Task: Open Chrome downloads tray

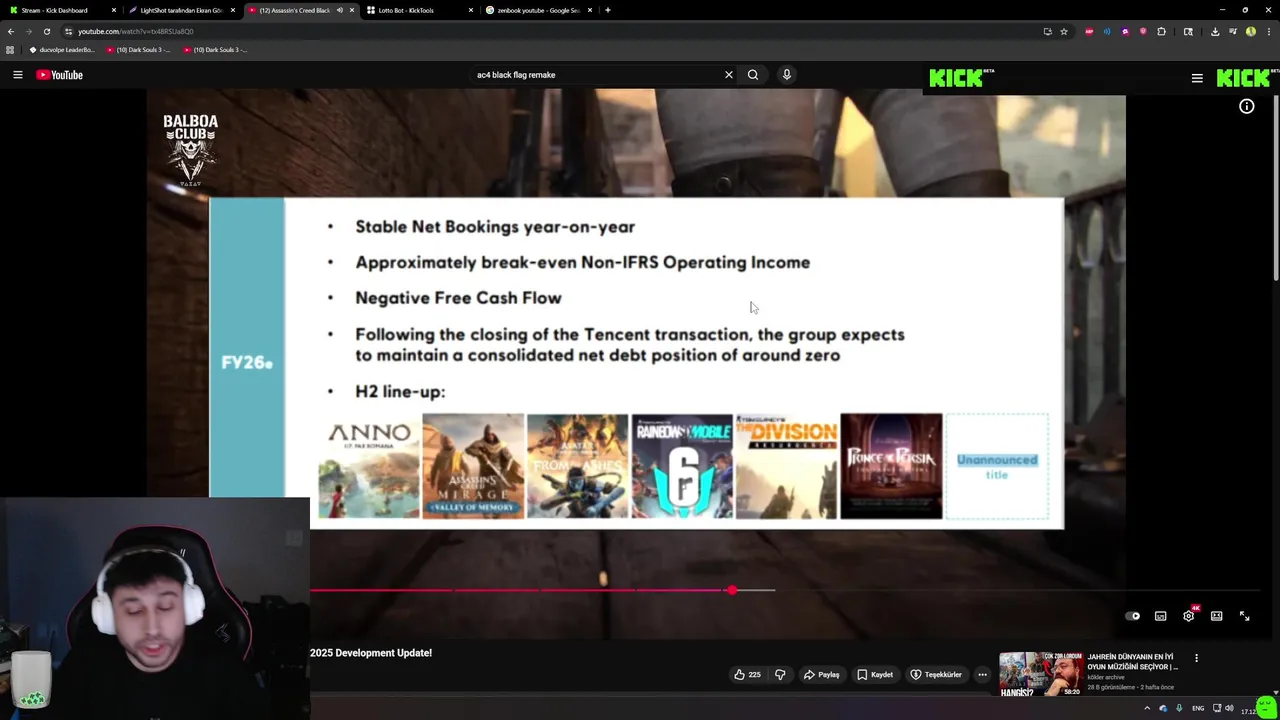Action: [x=1215, y=31]
